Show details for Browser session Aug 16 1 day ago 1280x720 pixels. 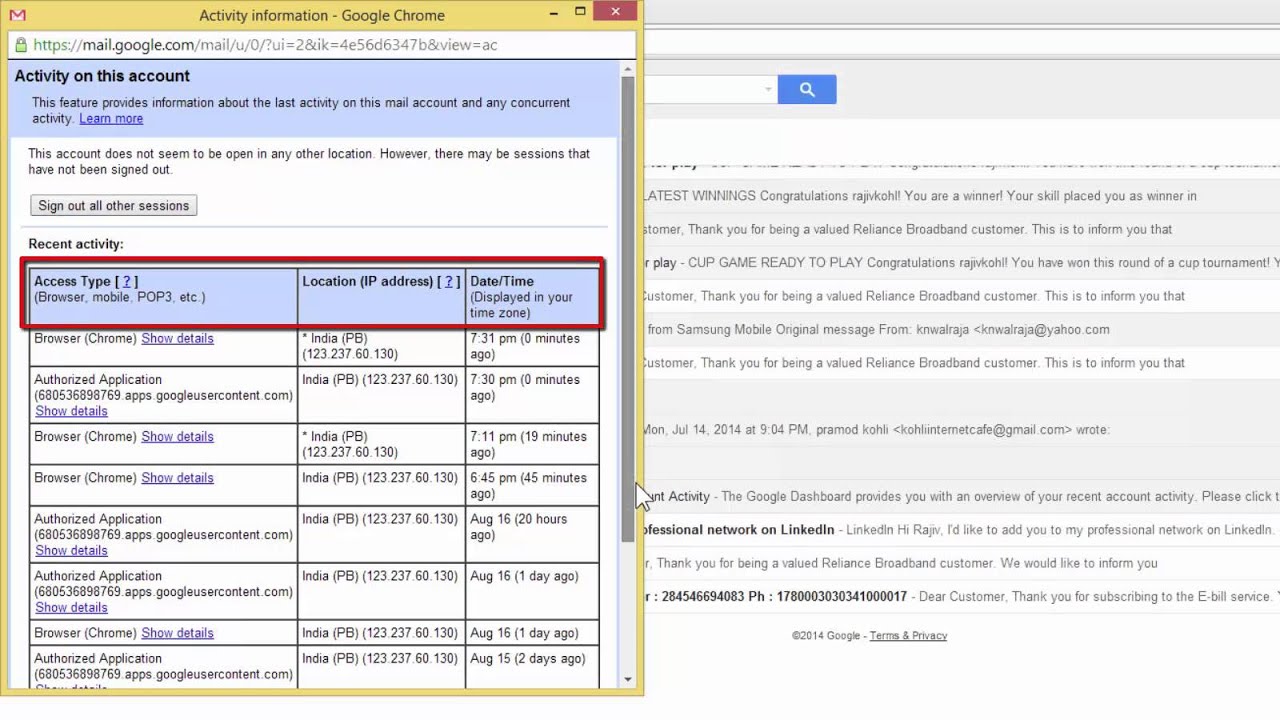pyautogui.click(x=177, y=632)
